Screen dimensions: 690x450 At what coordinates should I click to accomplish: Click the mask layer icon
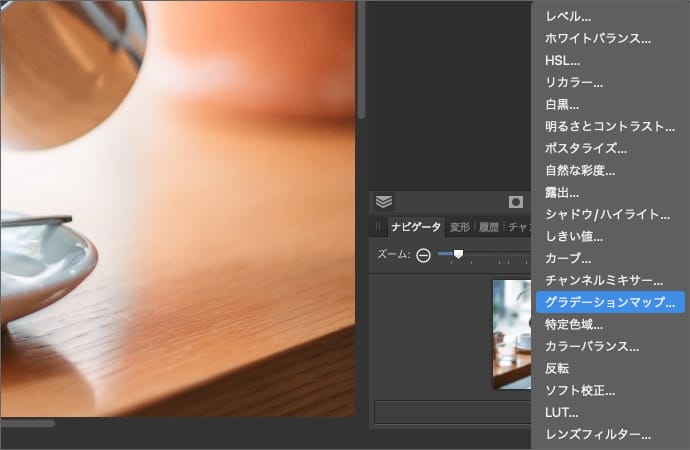(516, 202)
